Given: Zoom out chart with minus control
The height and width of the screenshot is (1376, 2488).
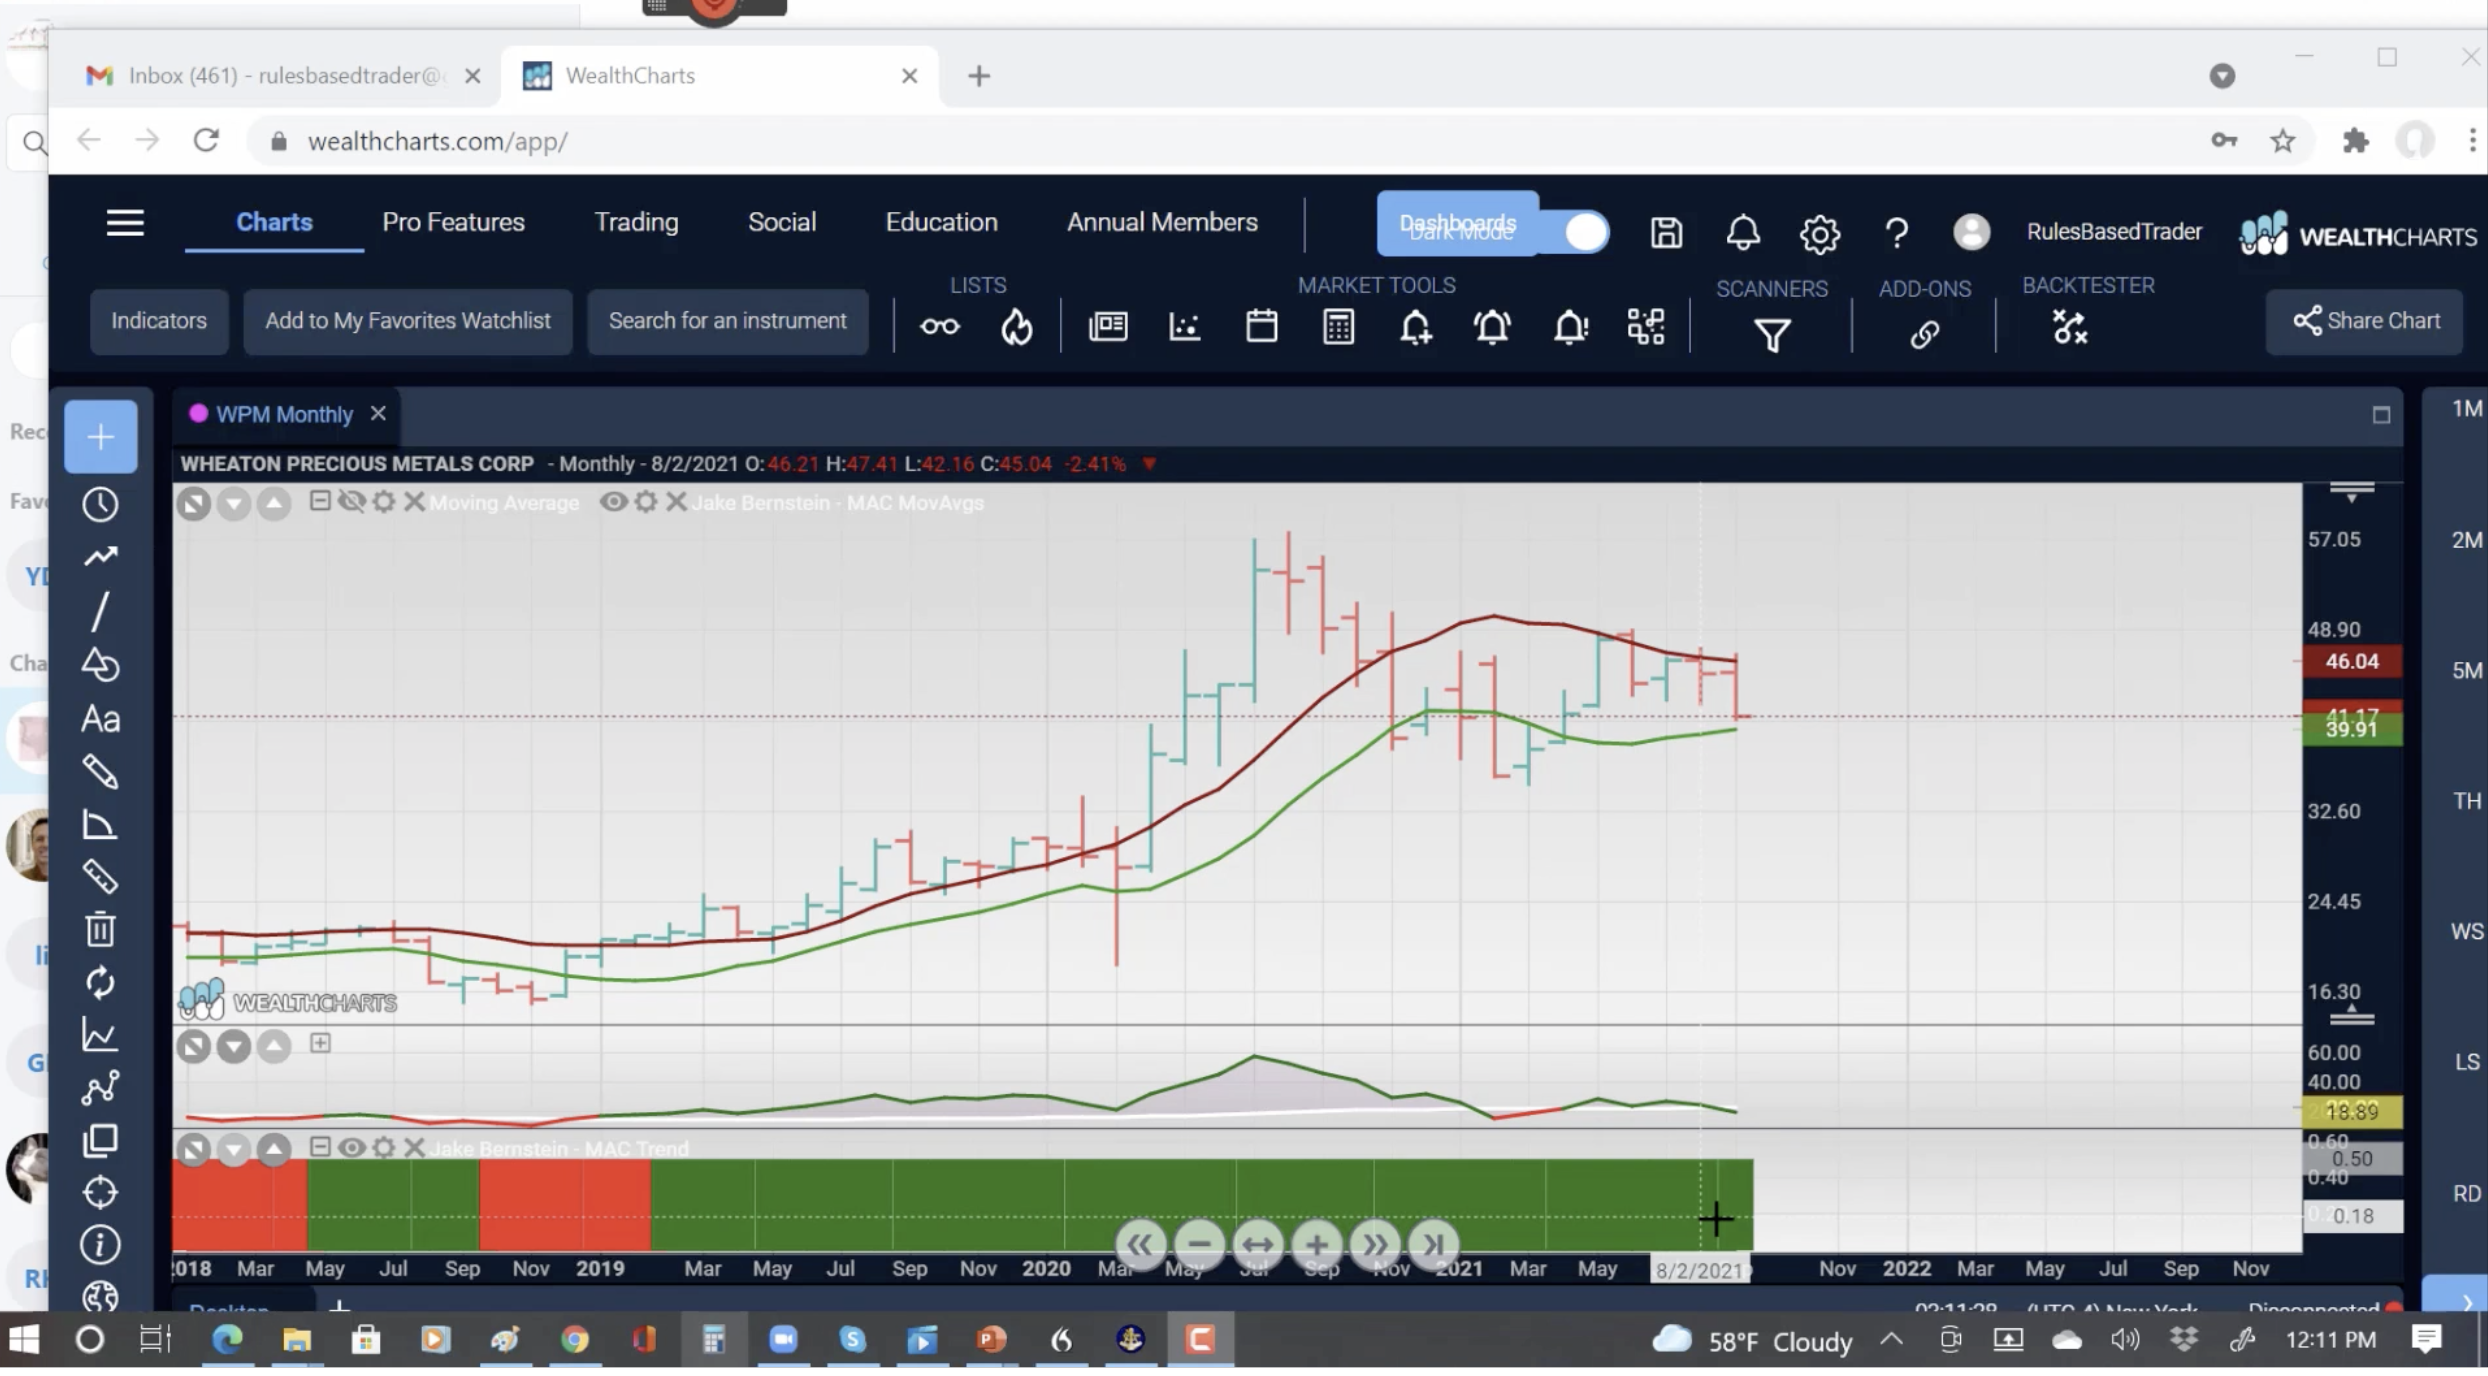Looking at the screenshot, I should pyautogui.click(x=1199, y=1245).
